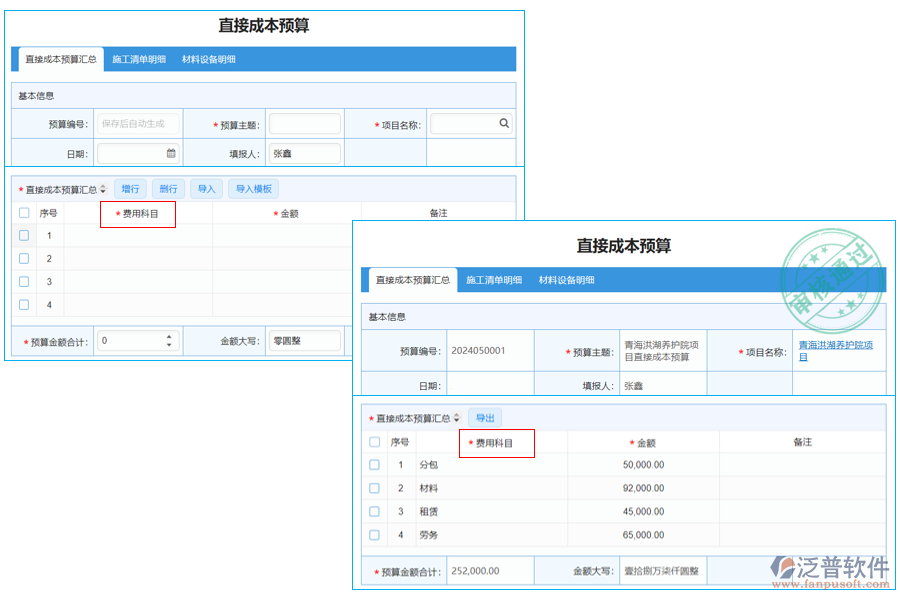Check the checkbox on row 1
The height and width of the screenshot is (600, 900).
click(23, 235)
